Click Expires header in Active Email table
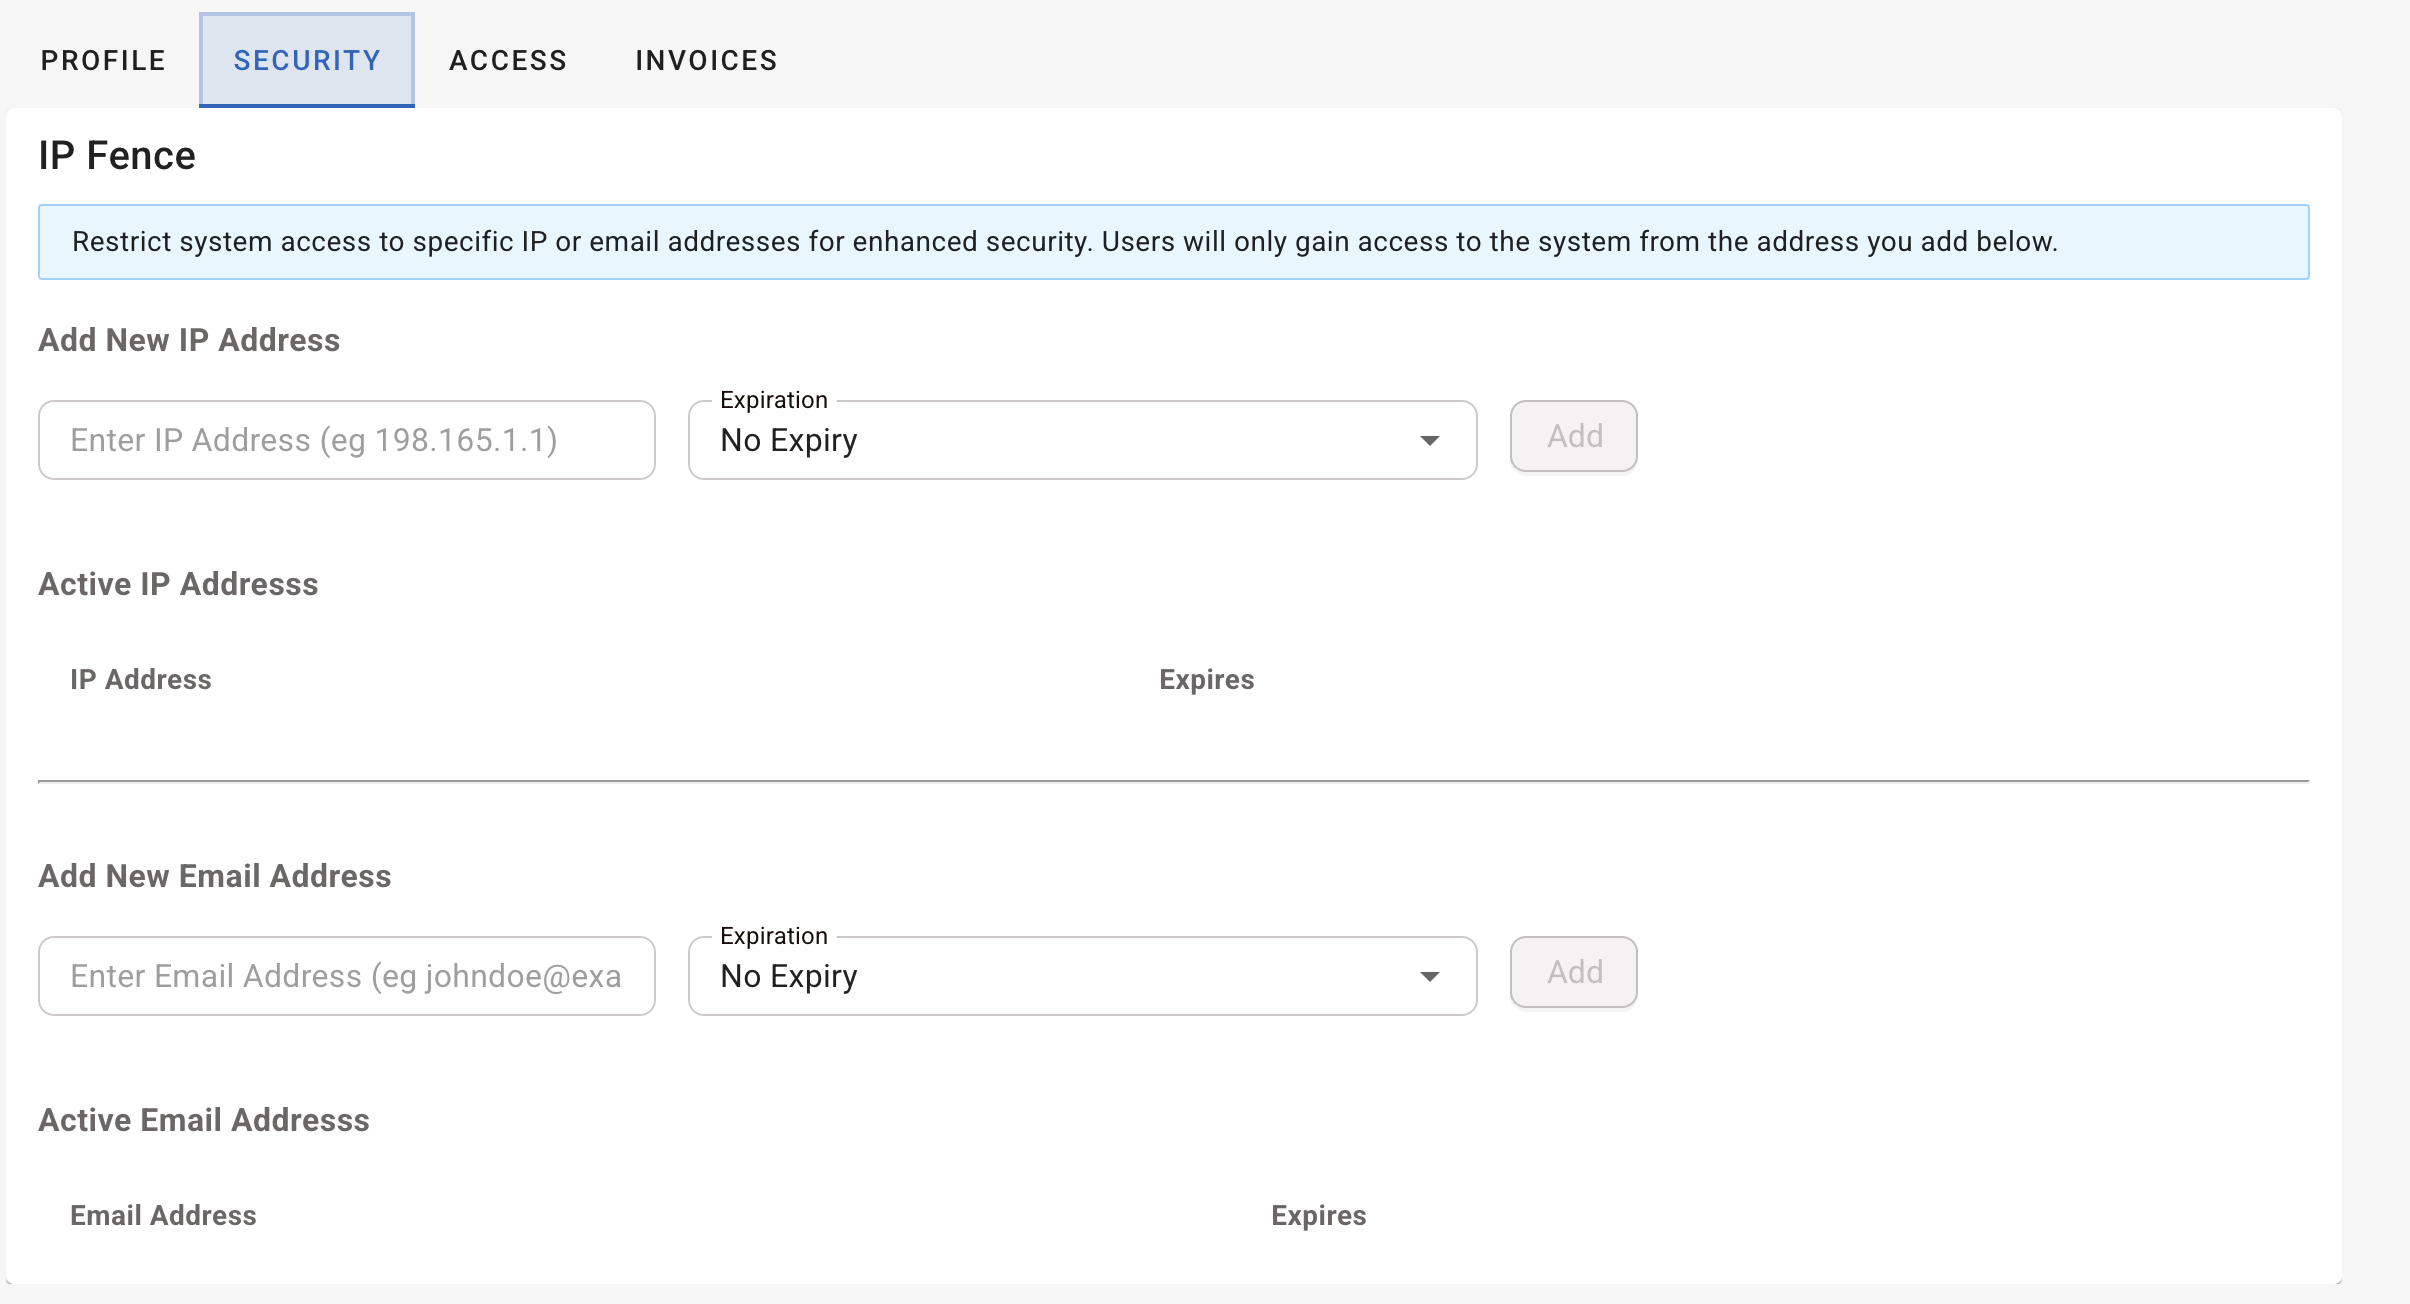Screen dimensions: 2410x1304 click(1318, 1216)
